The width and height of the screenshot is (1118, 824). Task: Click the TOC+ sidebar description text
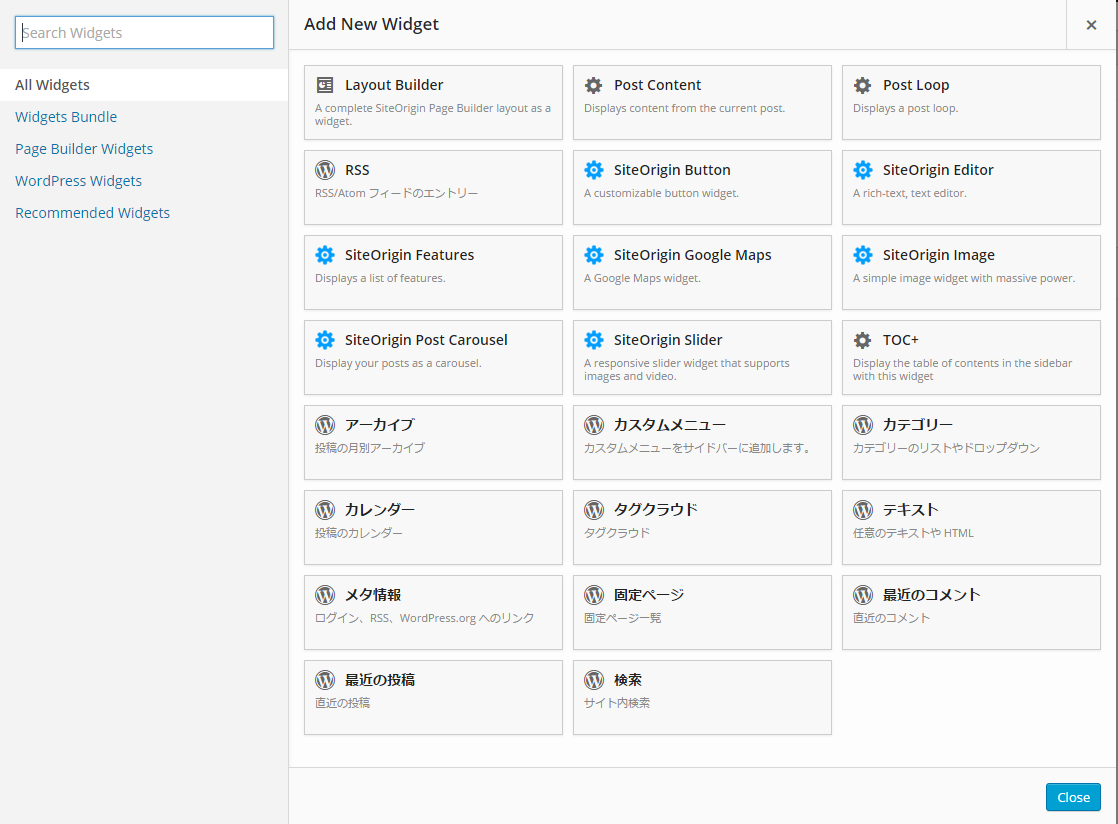coord(963,370)
